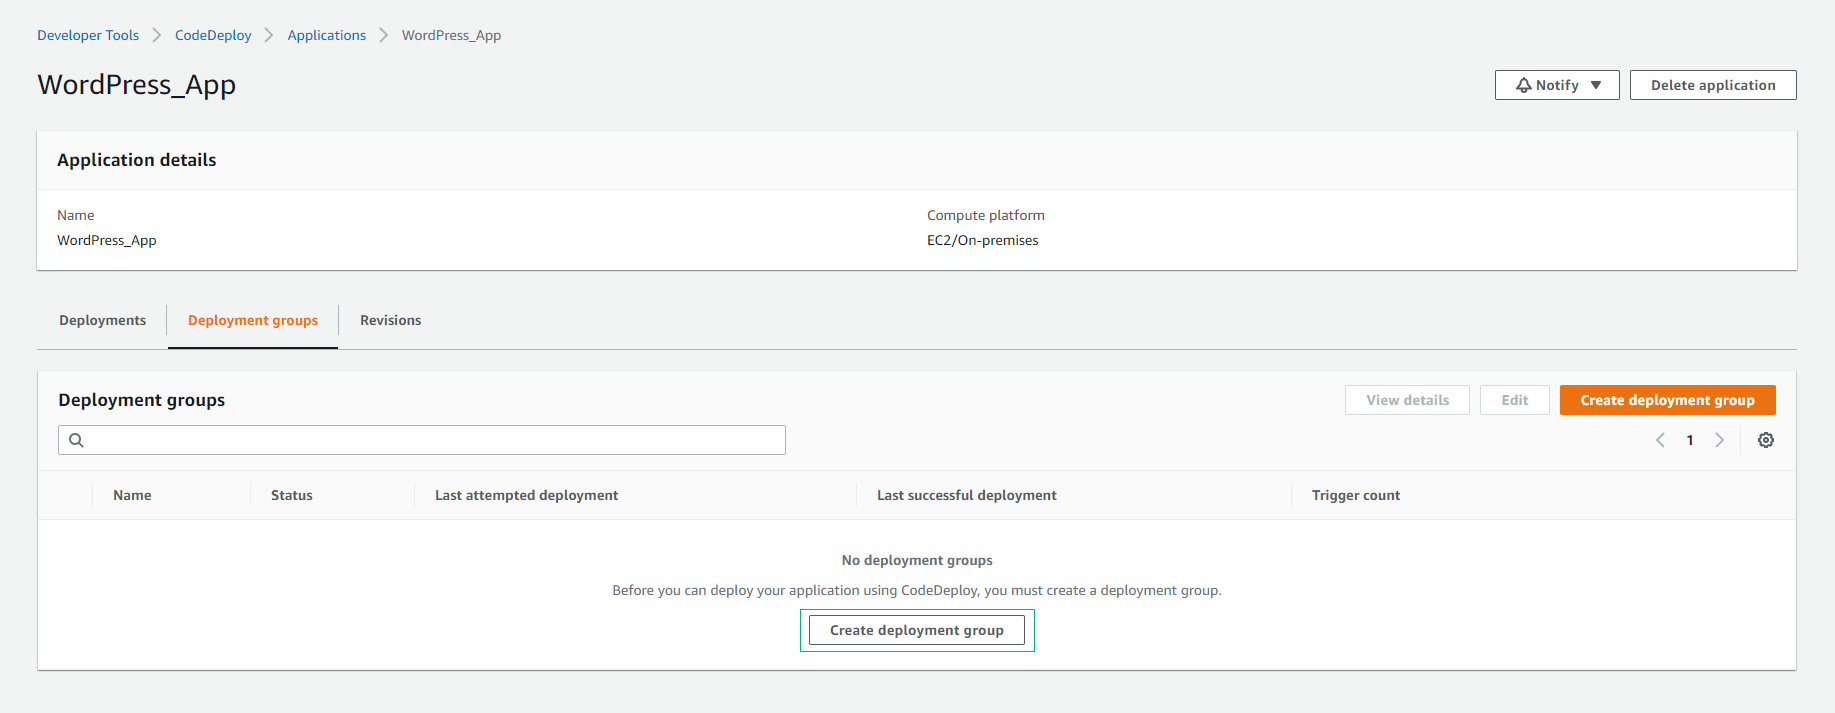
Task: Expand the Notify dropdown
Action: [1556, 85]
